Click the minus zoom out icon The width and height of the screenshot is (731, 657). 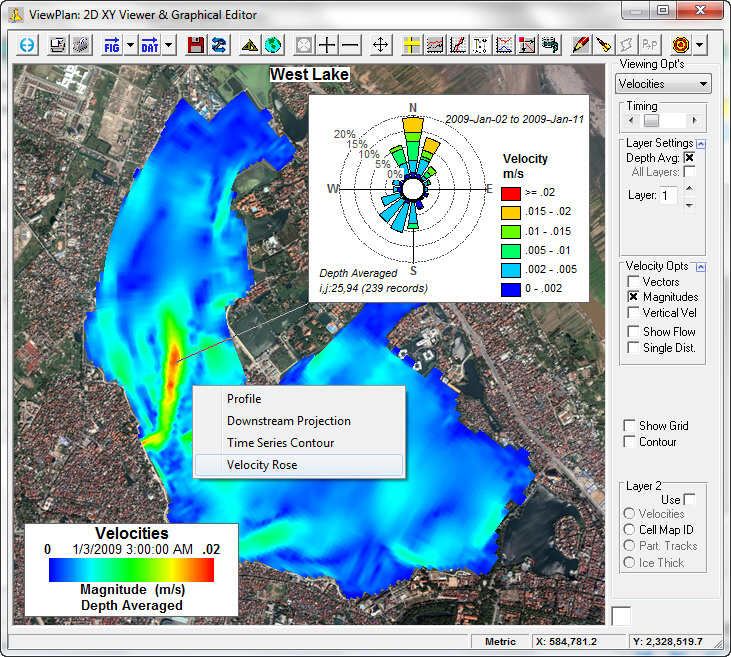(x=350, y=45)
